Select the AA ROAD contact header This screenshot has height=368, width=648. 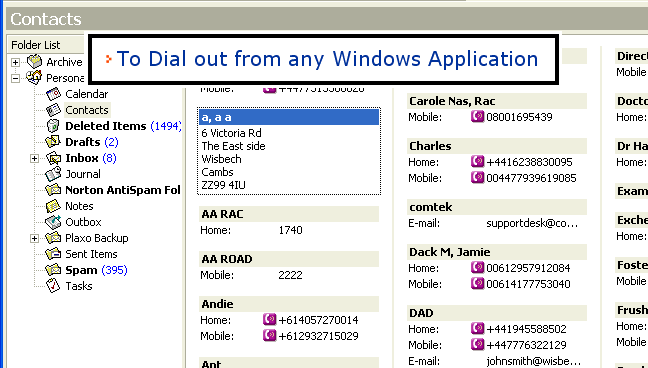point(289,259)
